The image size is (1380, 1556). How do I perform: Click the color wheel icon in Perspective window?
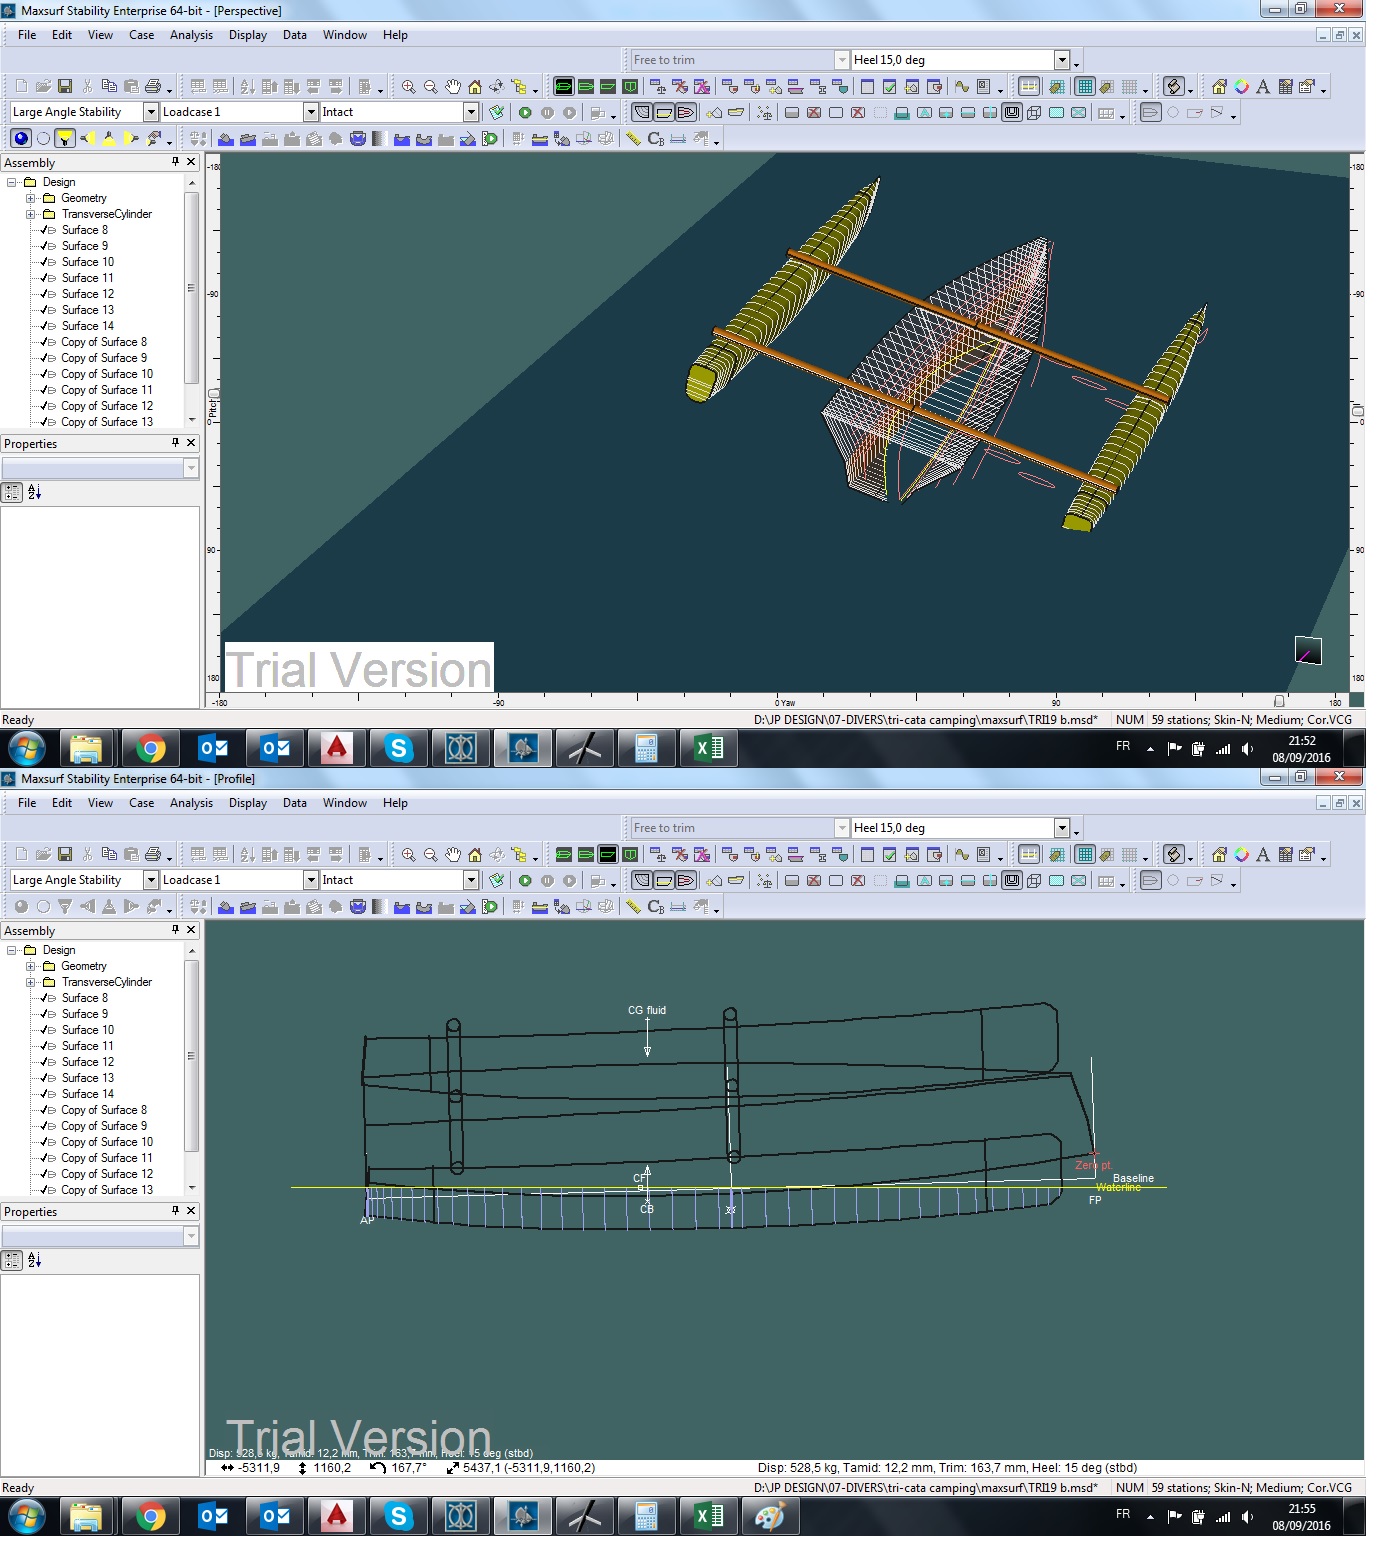point(1241,87)
